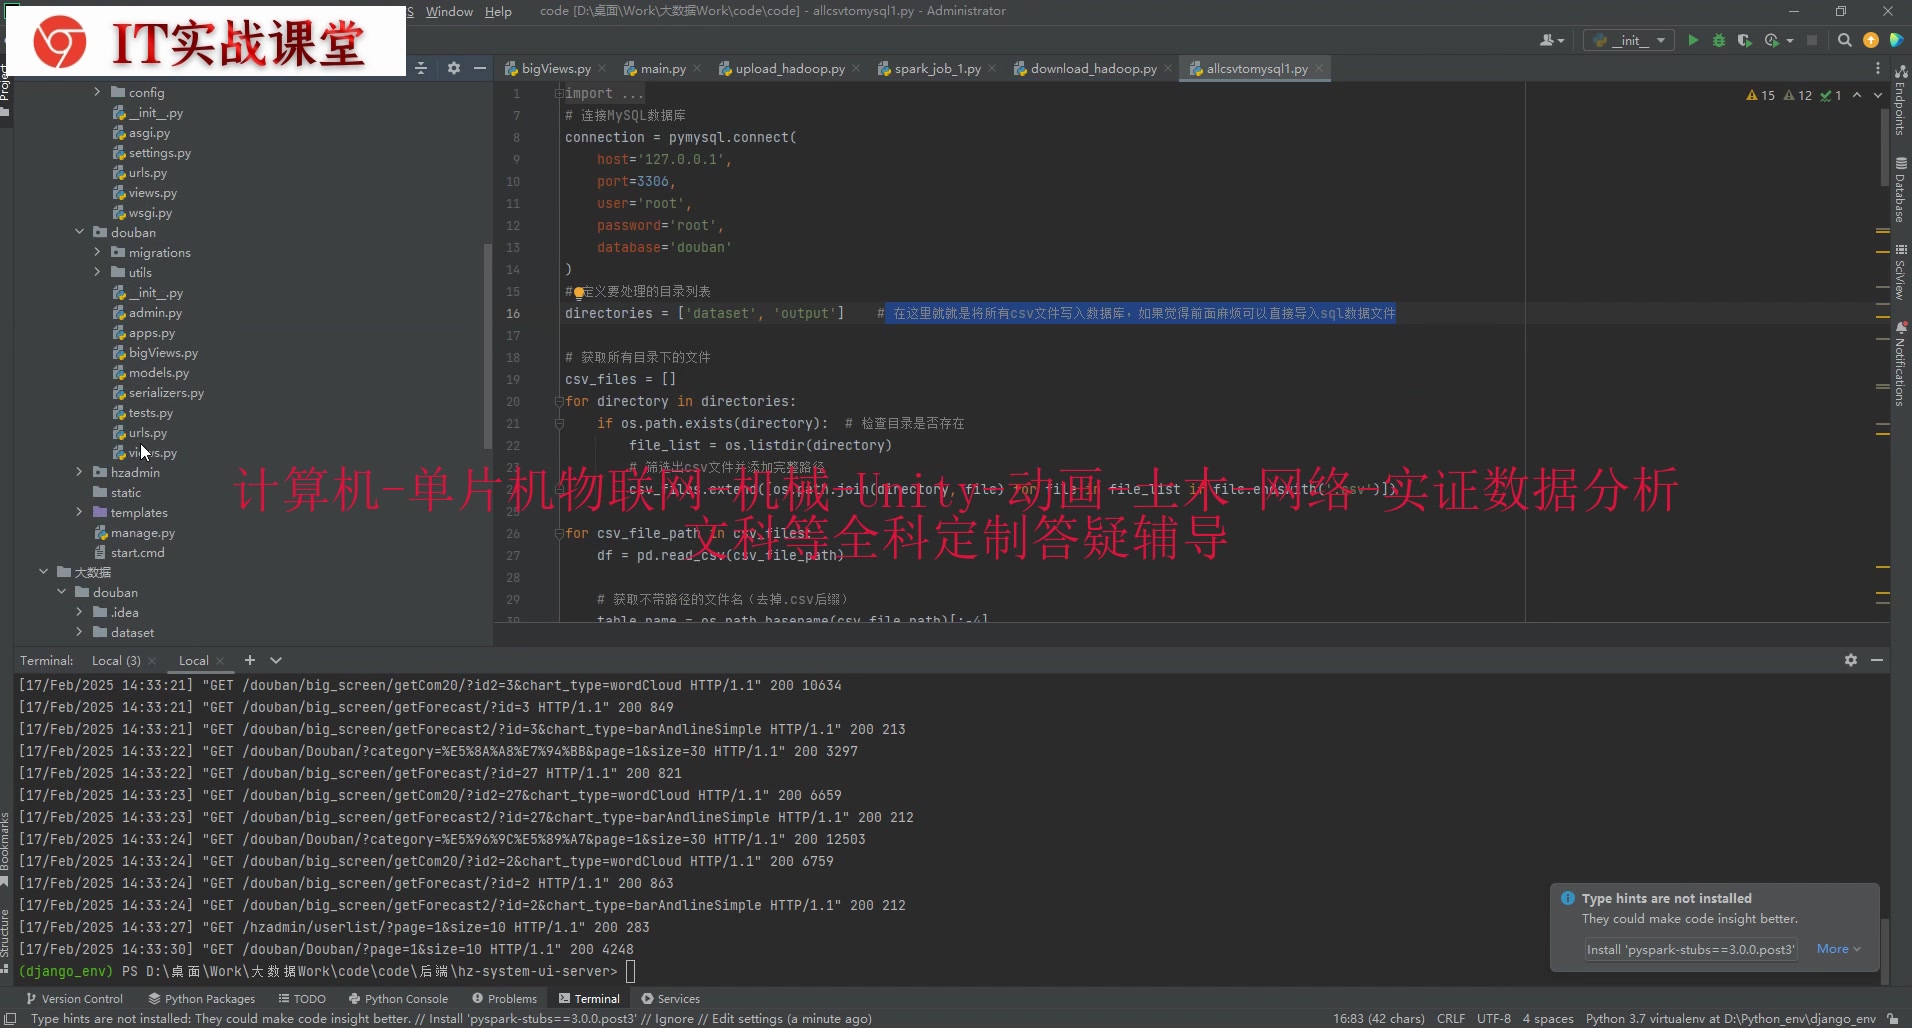Viewport: 1912px width, 1028px height.
Task: Open terminal sessions dropdown chevron
Action: click(276, 660)
